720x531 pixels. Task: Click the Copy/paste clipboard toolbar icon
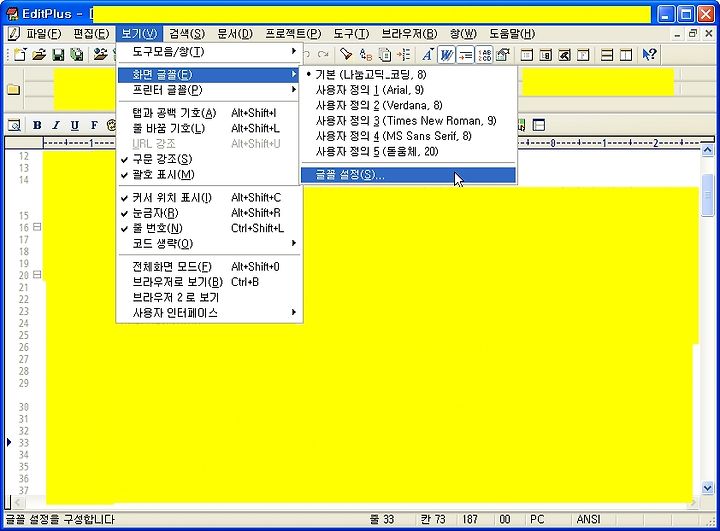tap(384, 55)
